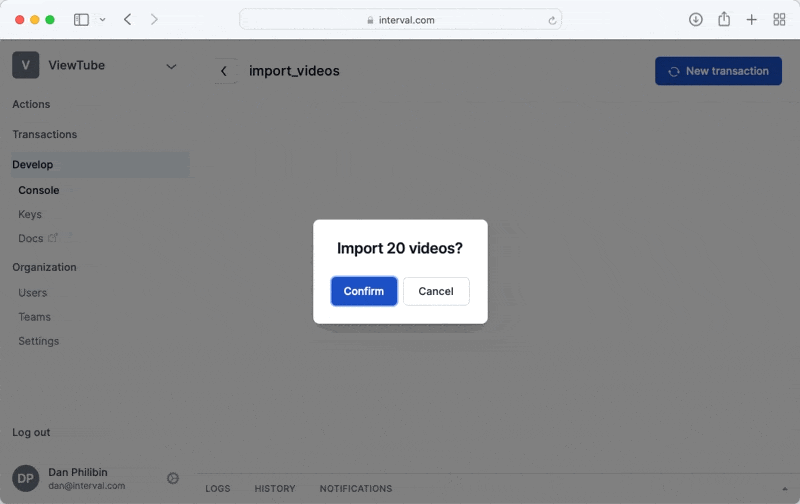800x504 pixels.
Task: Switch to the LOGS tab
Action: pyautogui.click(x=218, y=489)
